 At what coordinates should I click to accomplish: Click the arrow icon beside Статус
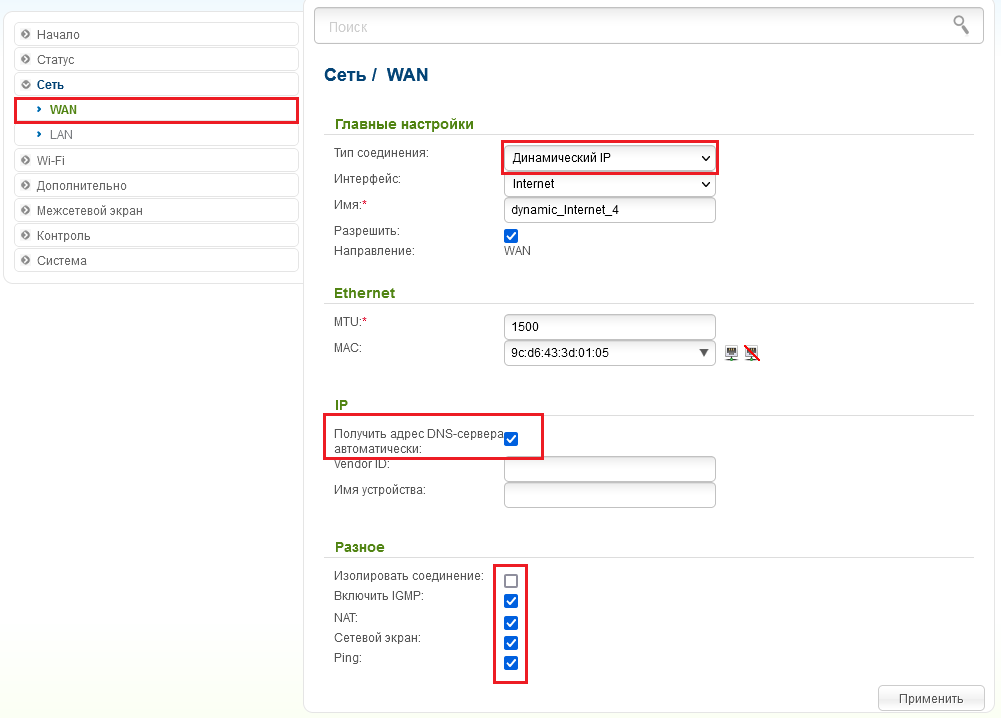[x=26, y=60]
